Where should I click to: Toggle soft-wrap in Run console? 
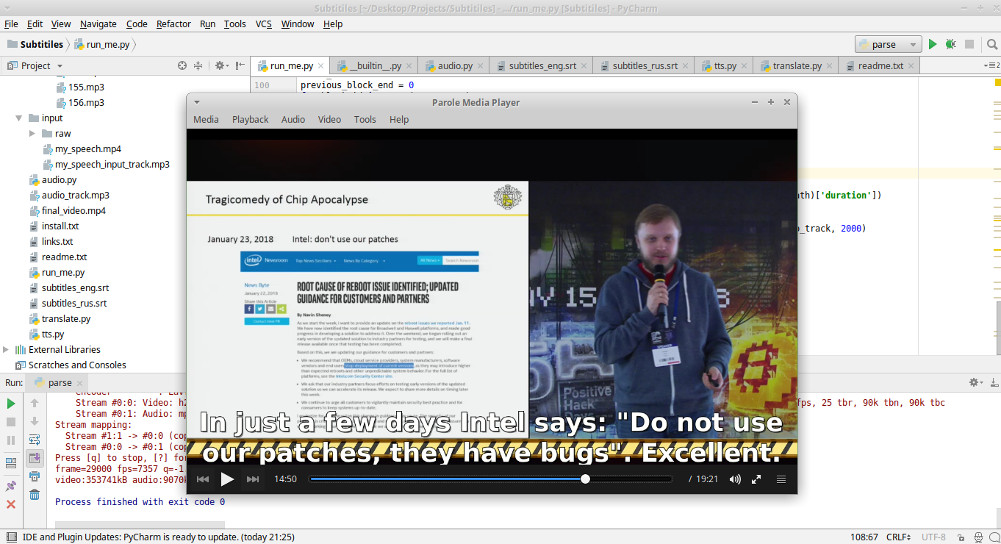click(34, 440)
